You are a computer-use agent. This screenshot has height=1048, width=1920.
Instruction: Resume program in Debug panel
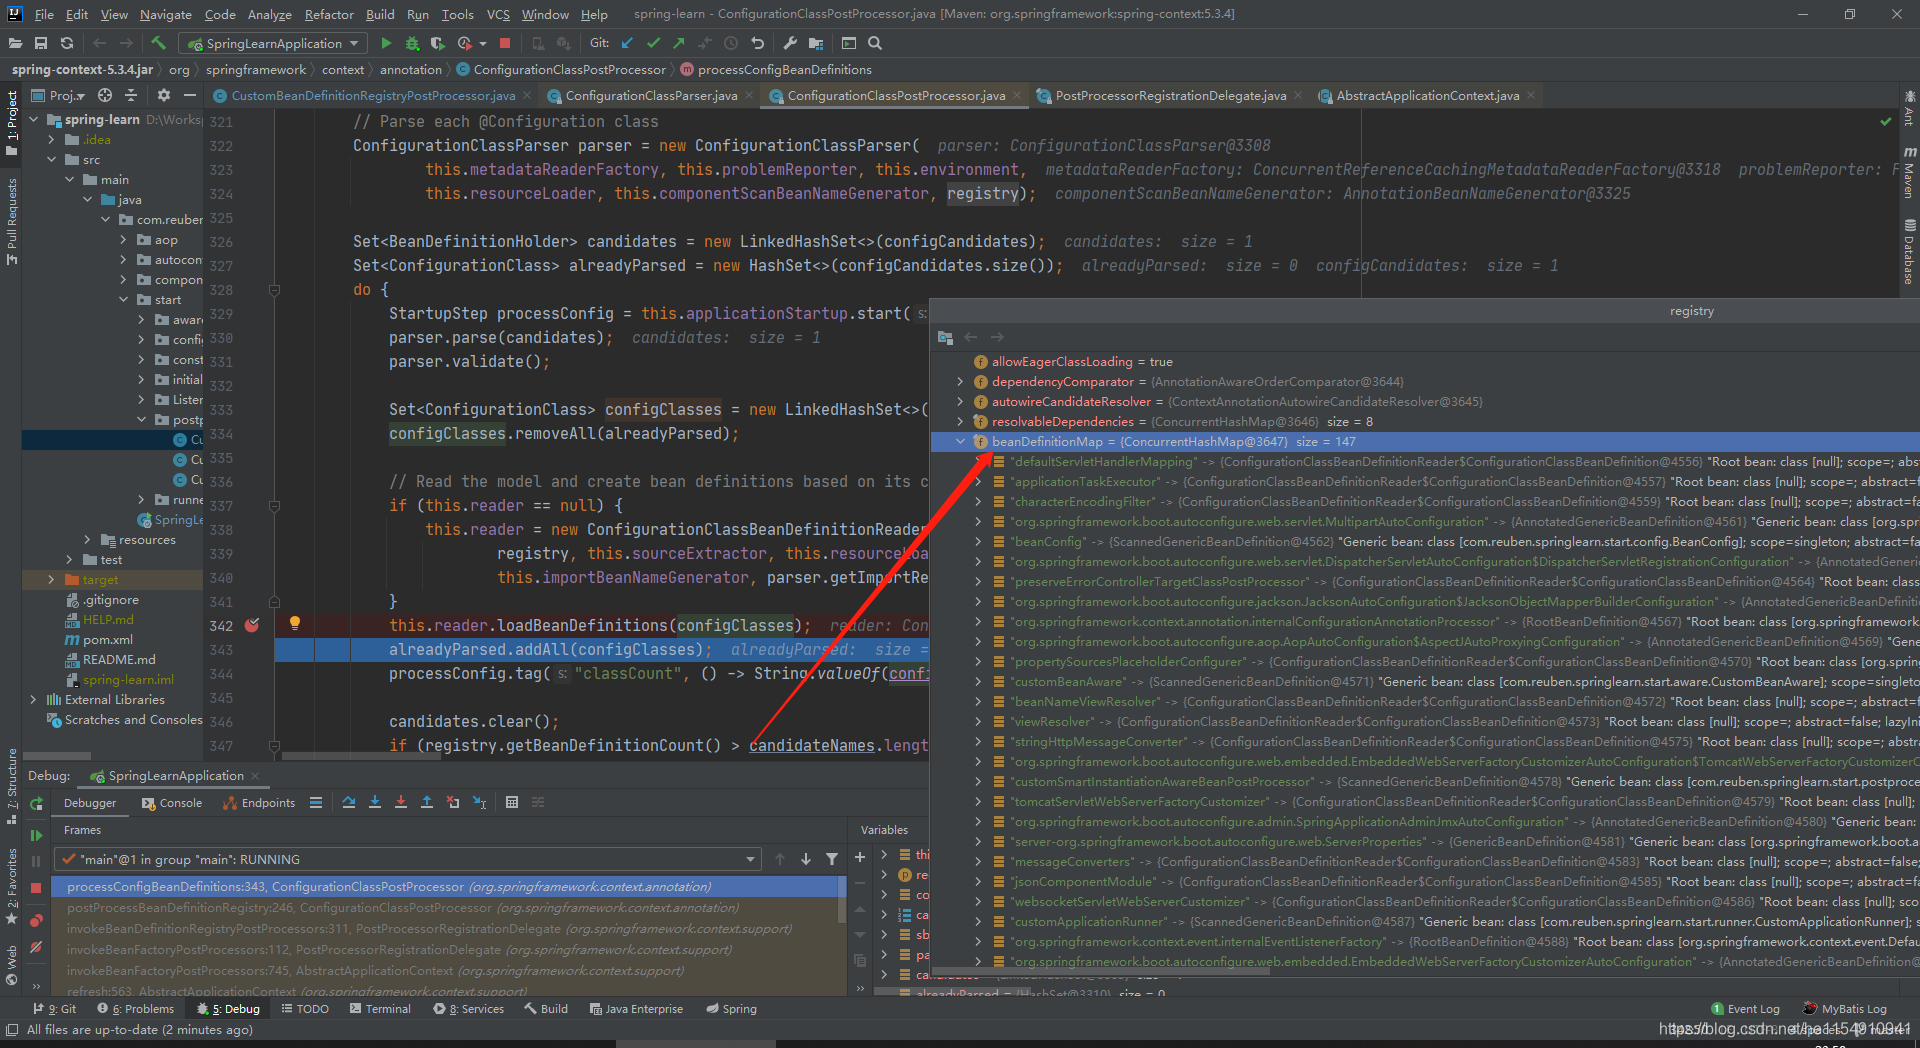[36, 835]
